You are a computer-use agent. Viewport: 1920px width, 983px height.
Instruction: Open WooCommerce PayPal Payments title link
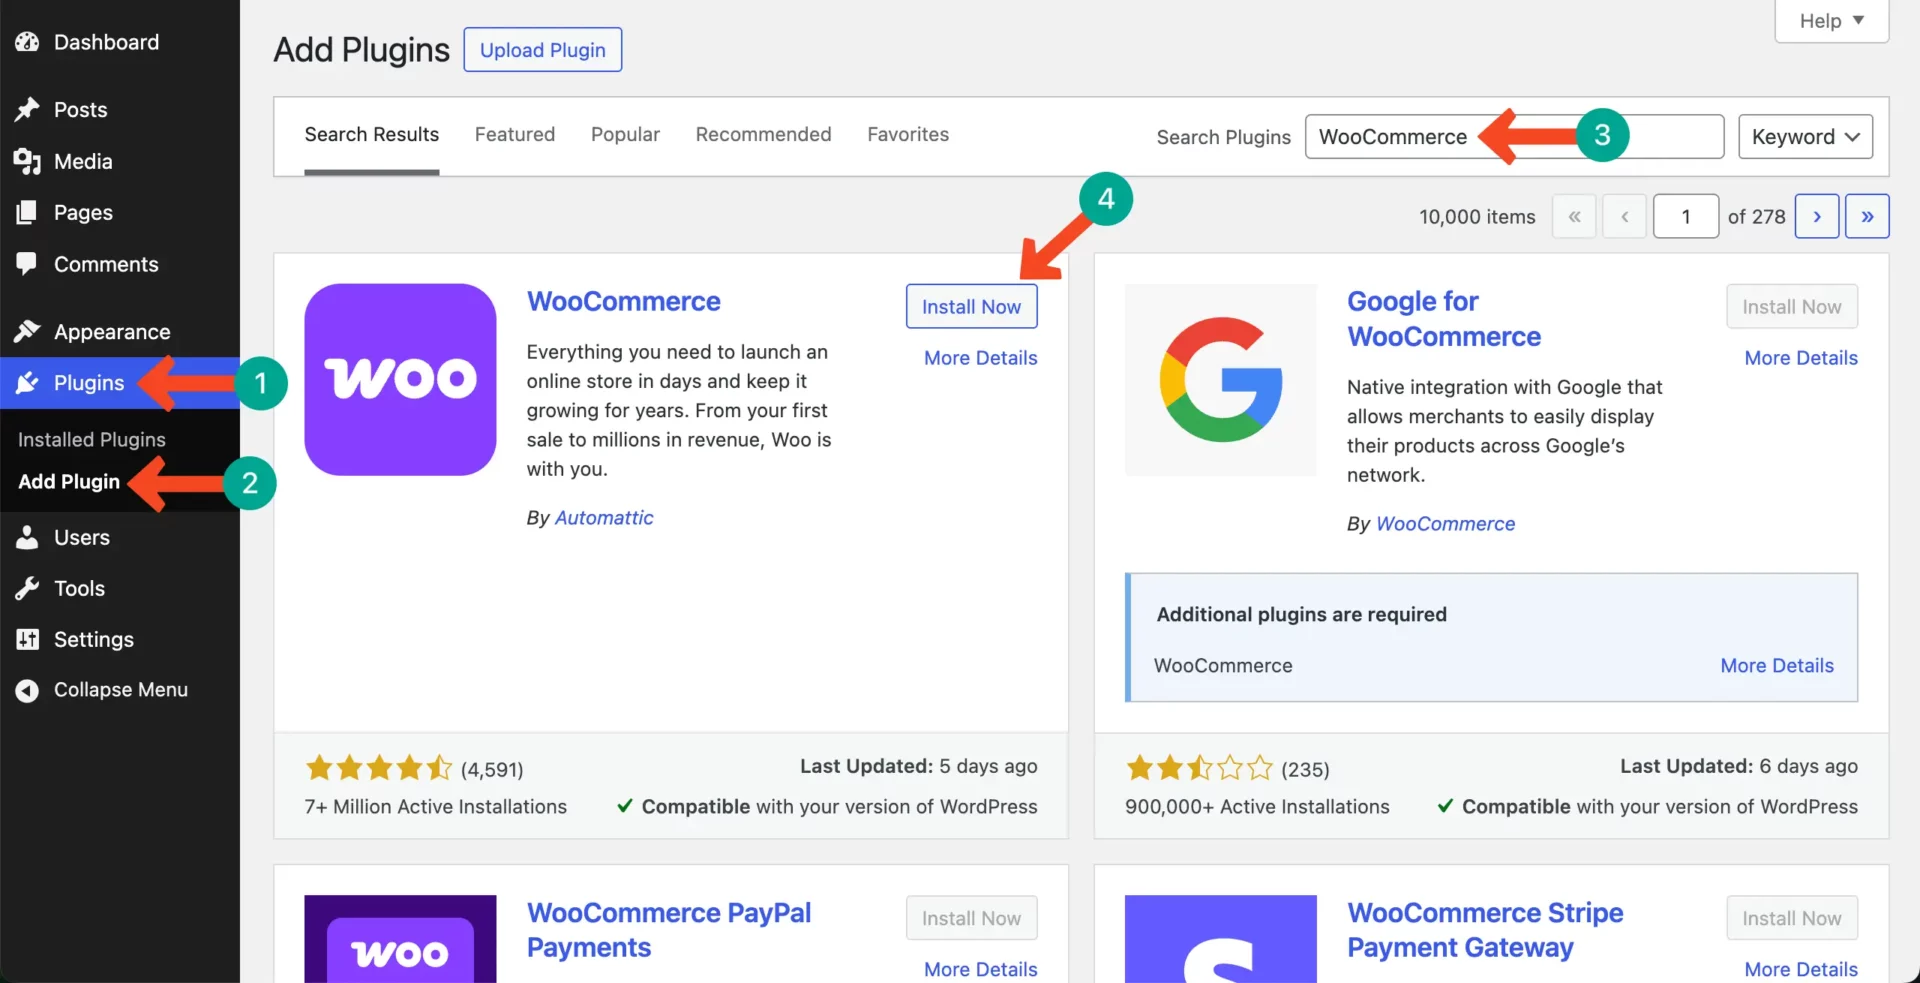click(668, 930)
